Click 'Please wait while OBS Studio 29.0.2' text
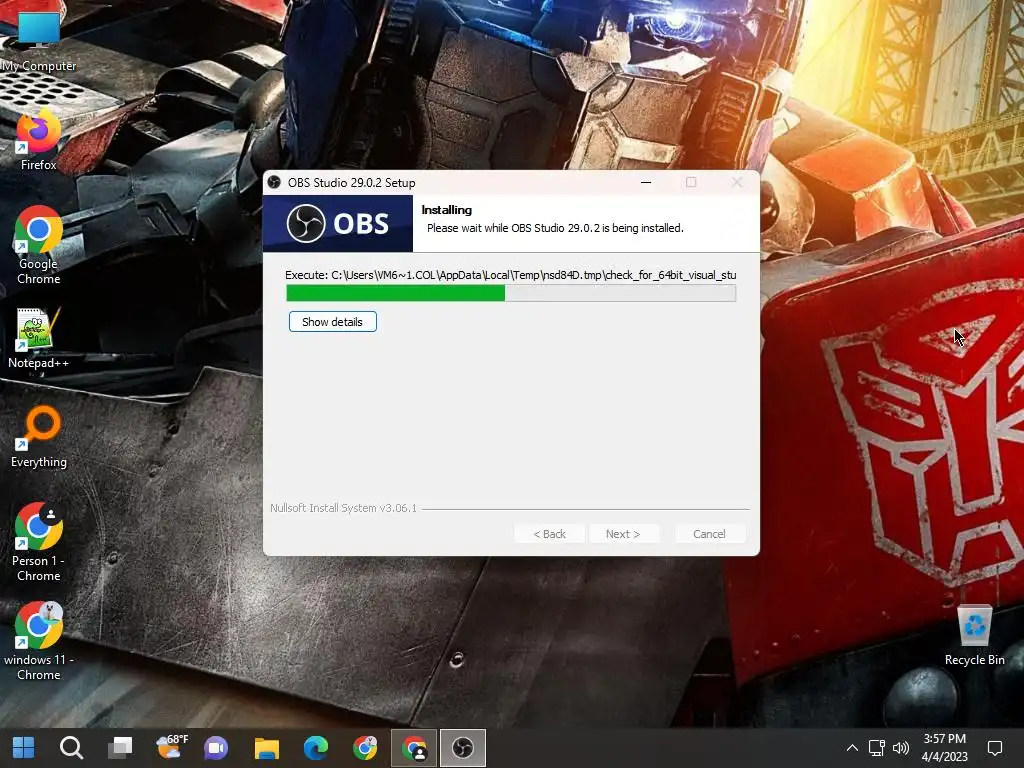Viewport: 1024px width, 768px height. pos(555,228)
